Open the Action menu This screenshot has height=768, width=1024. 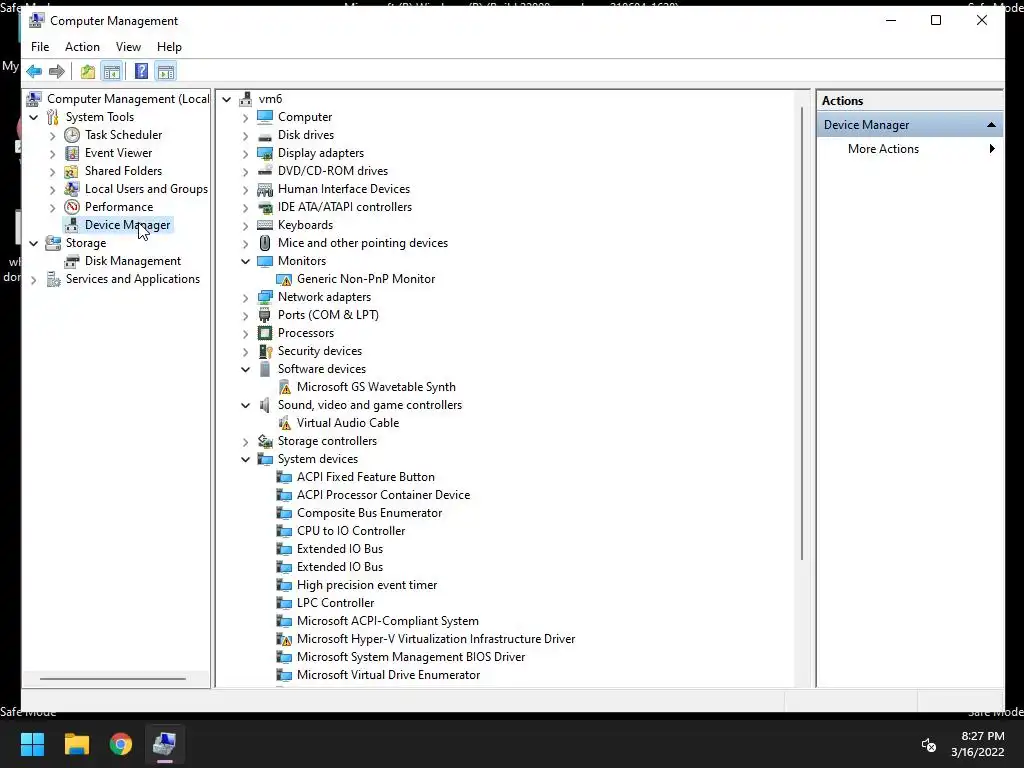point(82,47)
